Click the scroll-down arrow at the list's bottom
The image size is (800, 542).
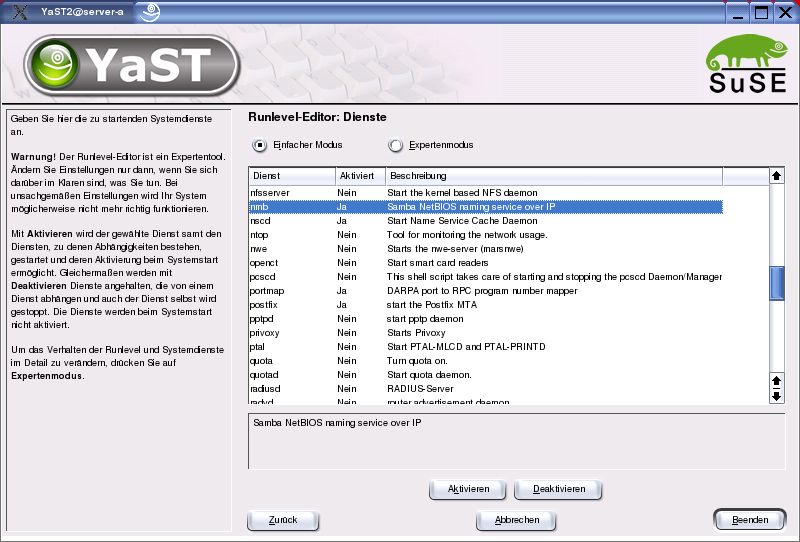point(777,396)
